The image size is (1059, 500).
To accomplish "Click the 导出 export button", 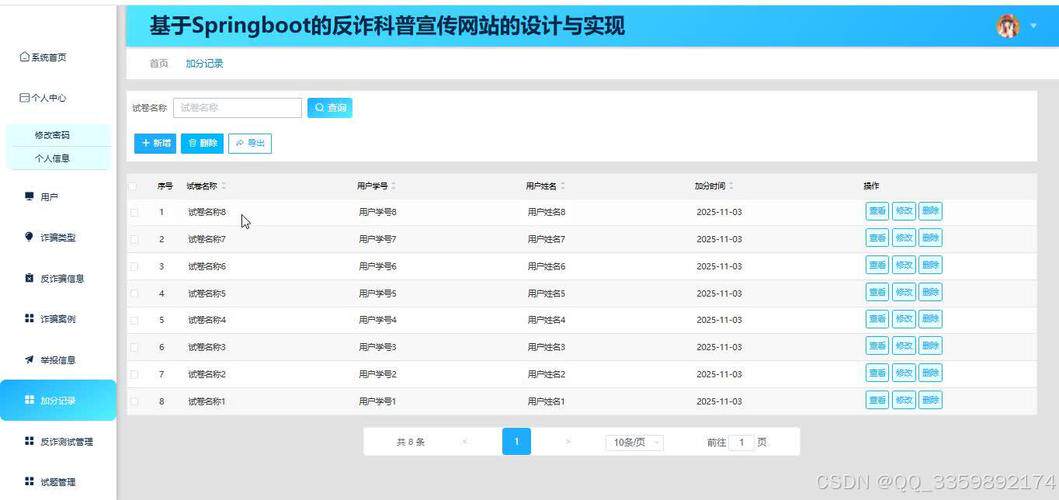I will (x=250, y=143).
